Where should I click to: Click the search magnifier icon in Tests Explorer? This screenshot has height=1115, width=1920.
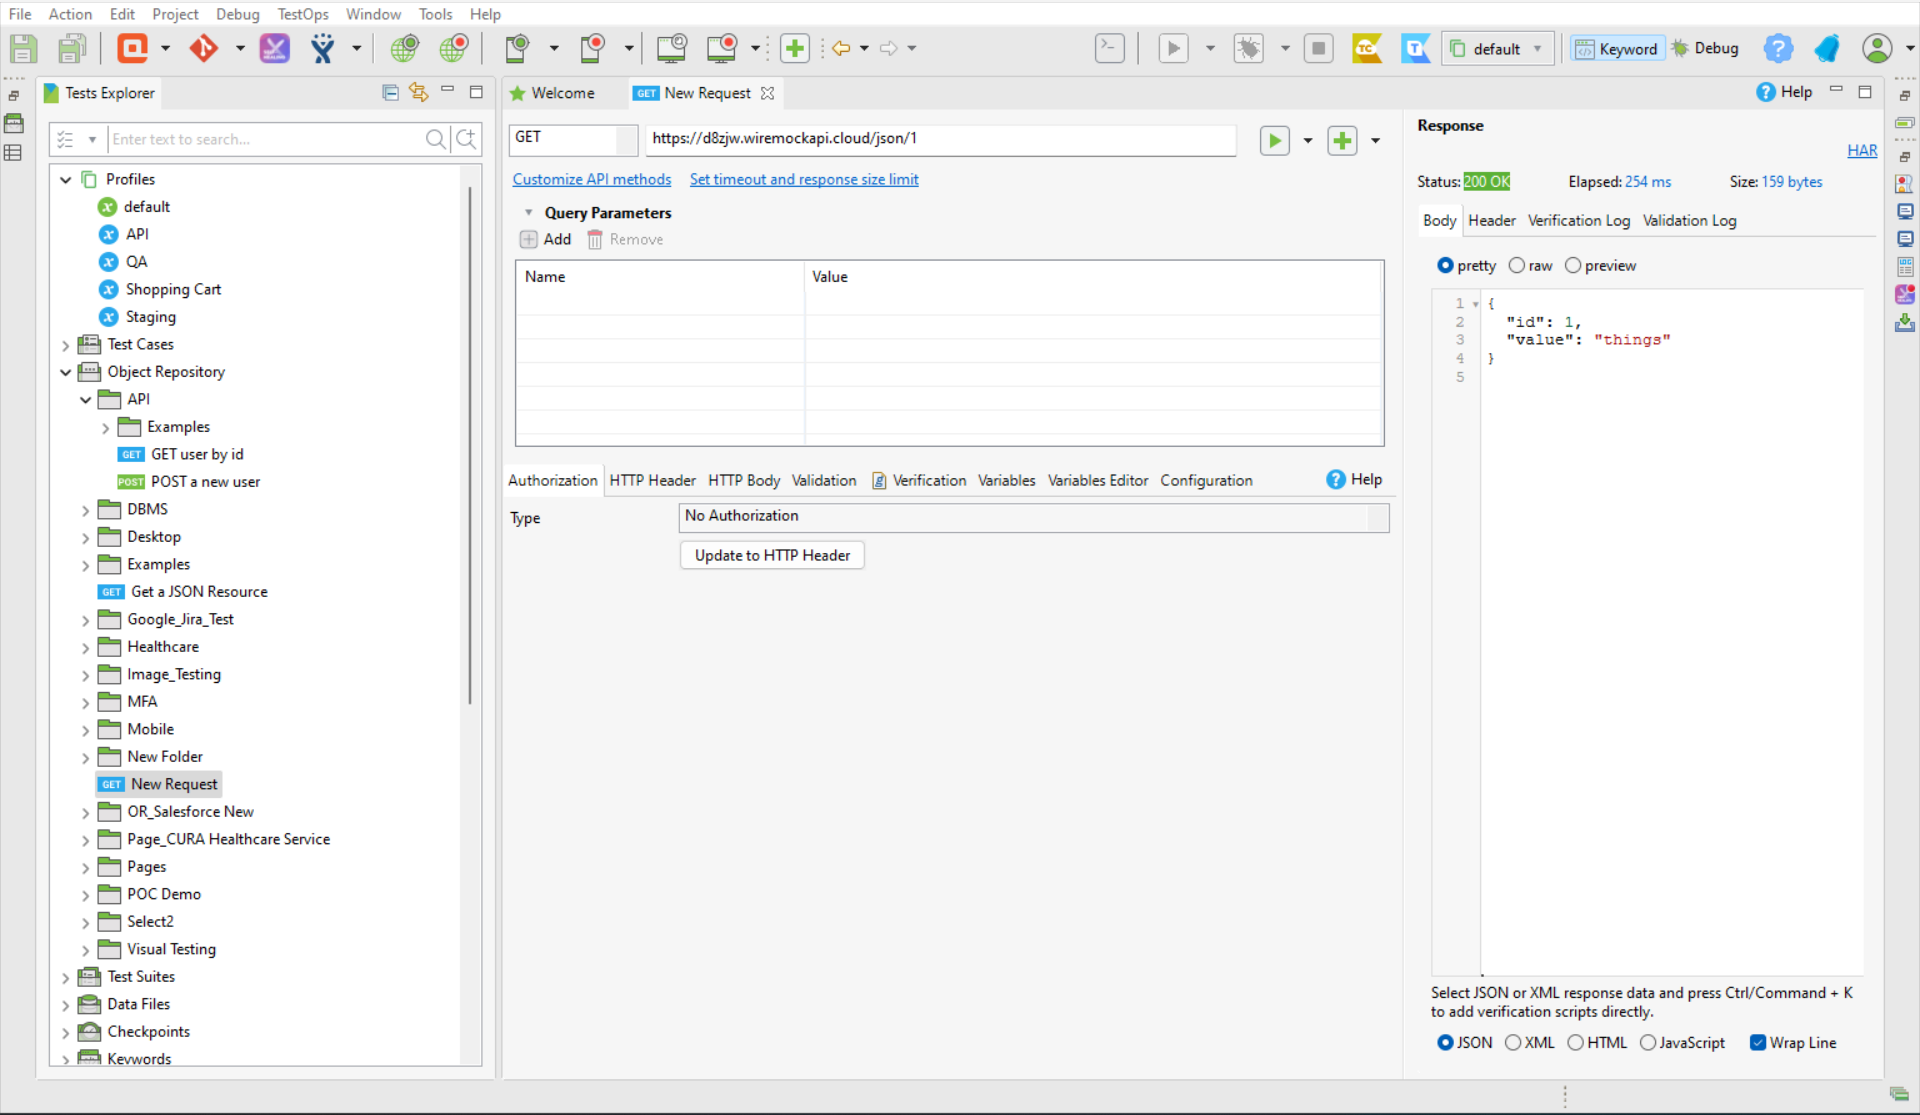pyautogui.click(x=435, y=139)
